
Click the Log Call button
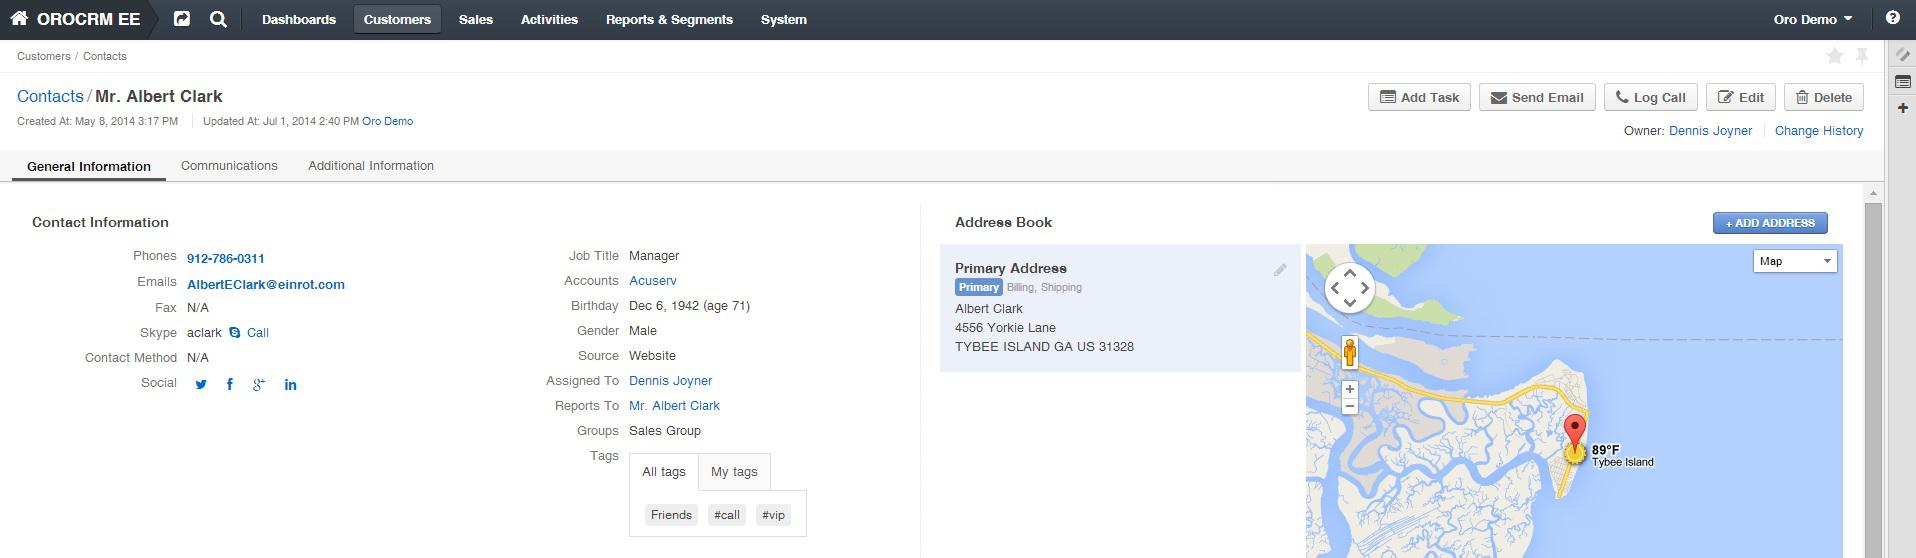tap(1651, 97)
